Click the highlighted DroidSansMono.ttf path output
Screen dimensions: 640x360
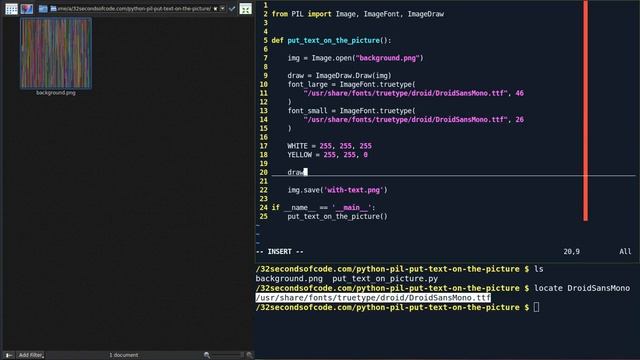click(x=373, y=298)
